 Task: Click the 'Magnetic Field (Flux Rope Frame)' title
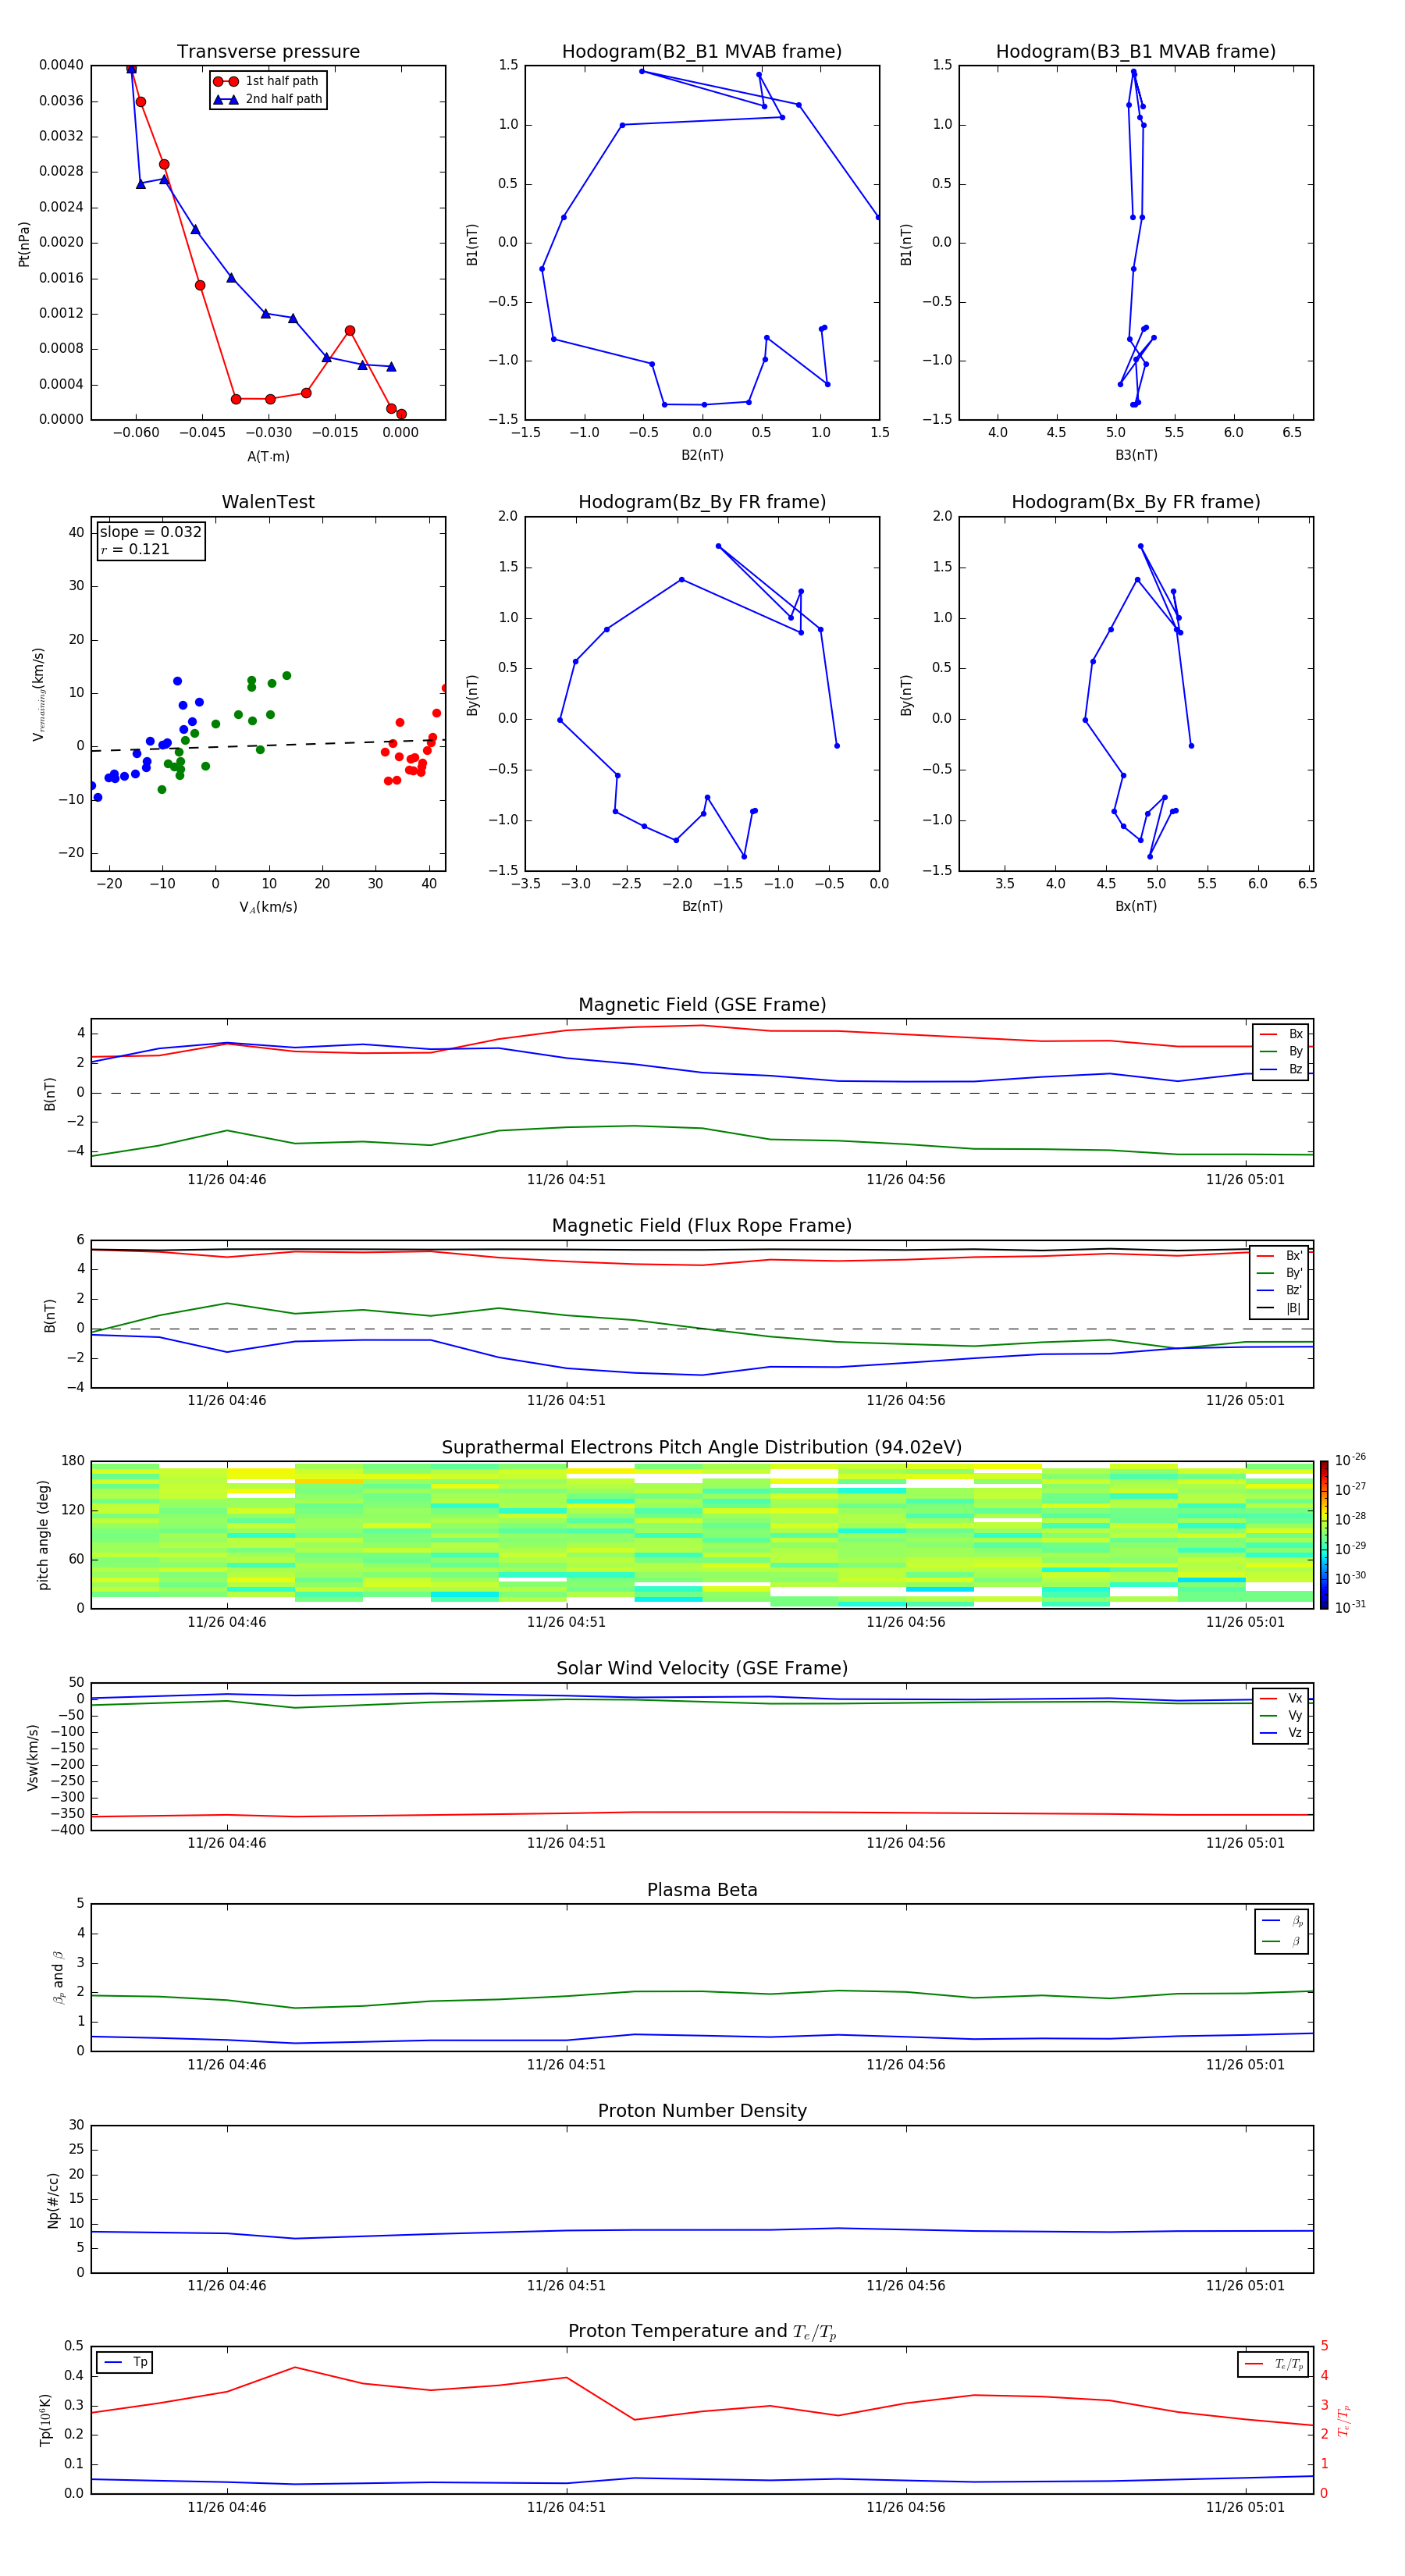click(x=702, y=1226)
